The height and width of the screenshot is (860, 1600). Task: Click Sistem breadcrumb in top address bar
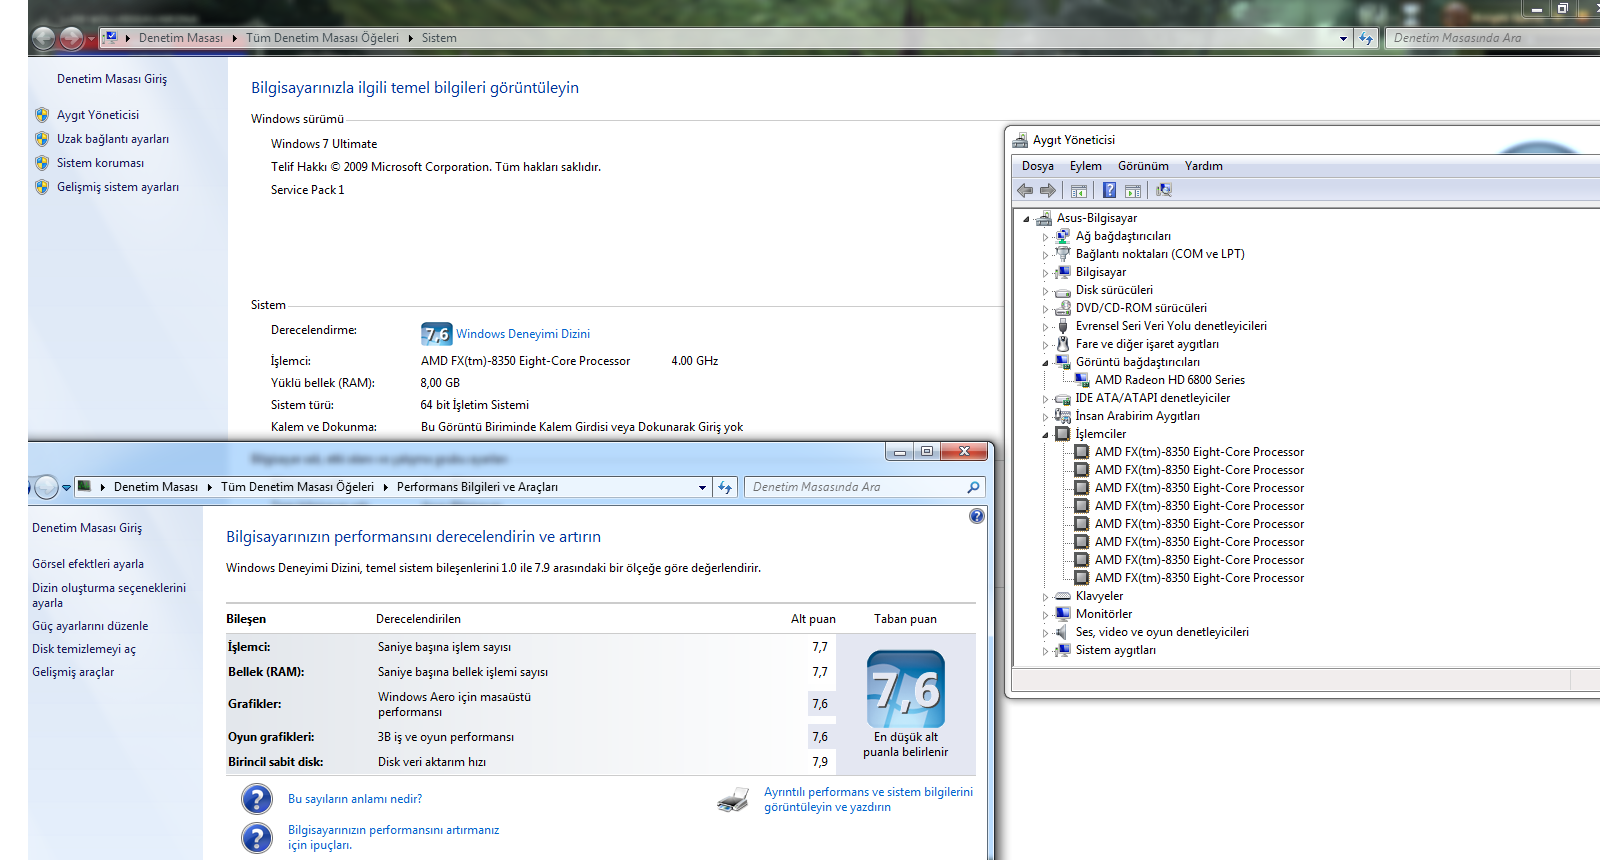439,38
